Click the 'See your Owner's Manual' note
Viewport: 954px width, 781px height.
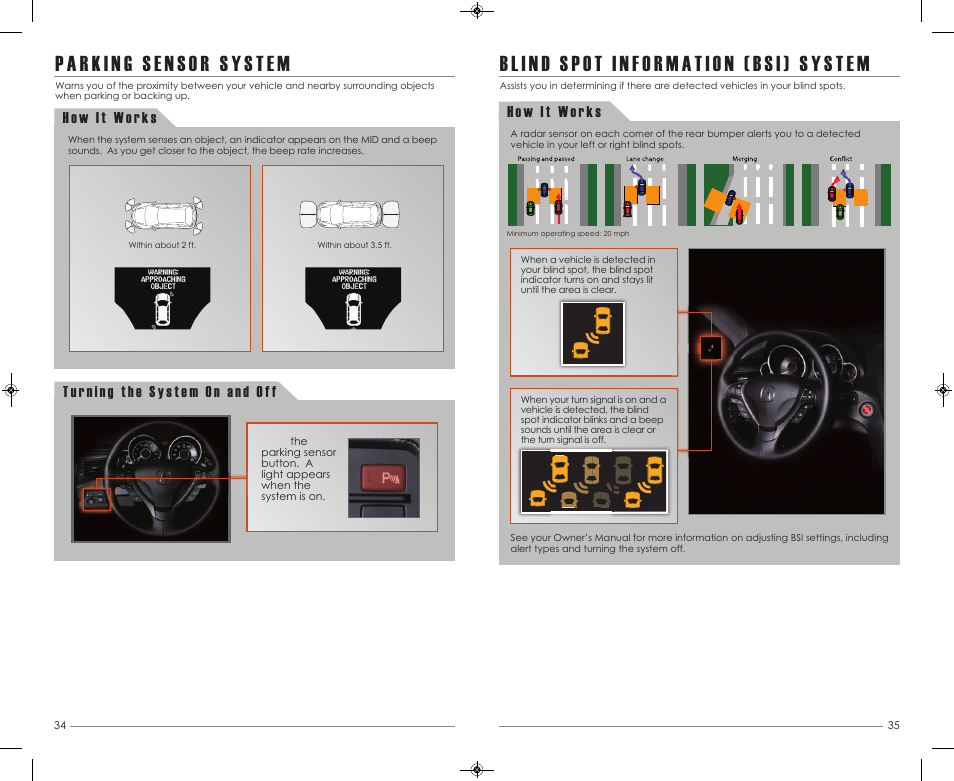[699, 543]
